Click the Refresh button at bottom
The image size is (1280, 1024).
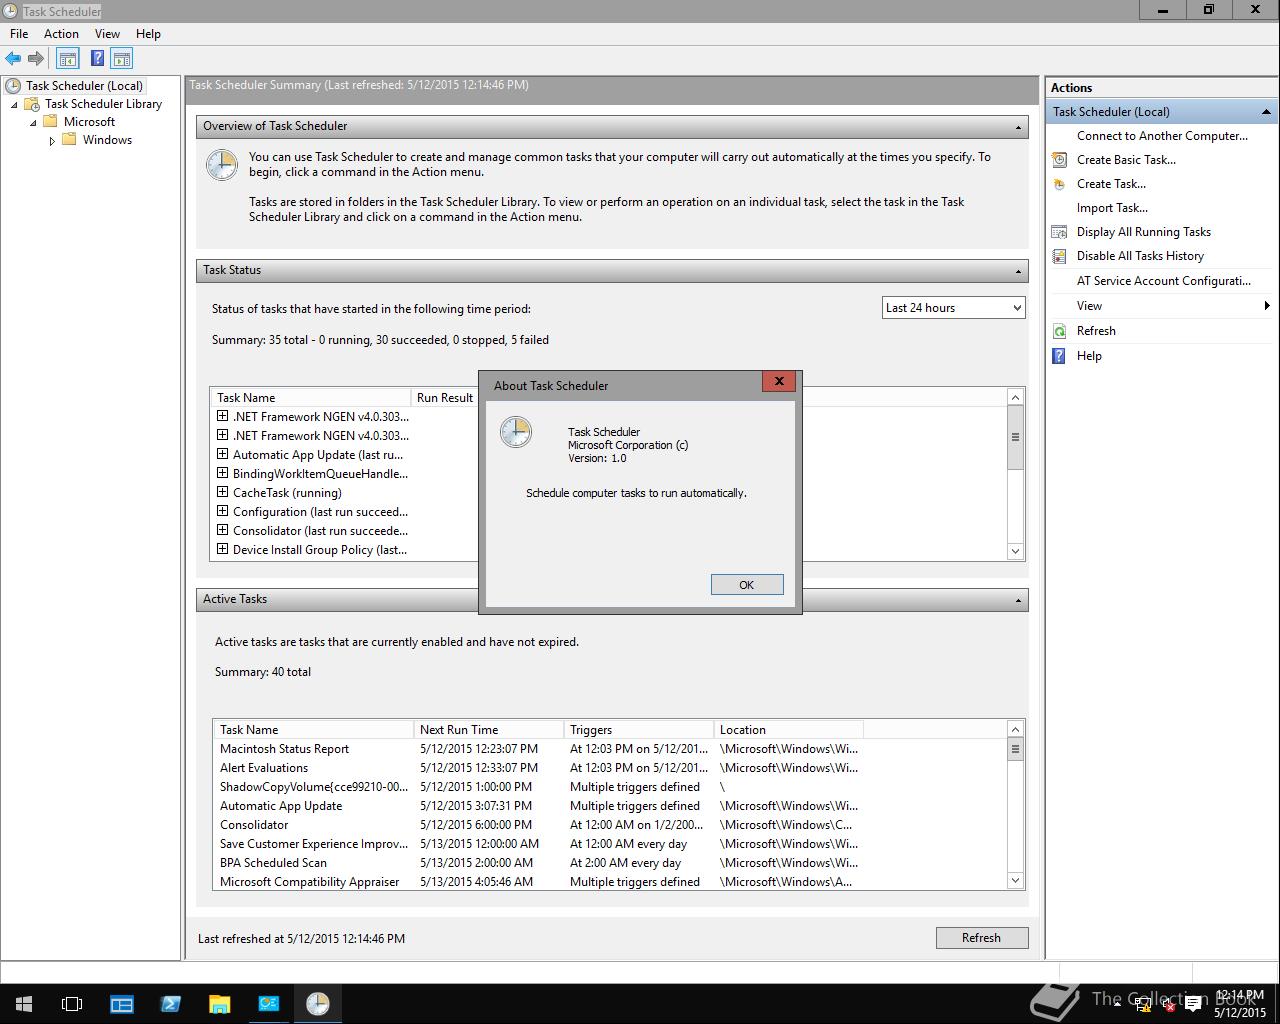coord(981,938)
